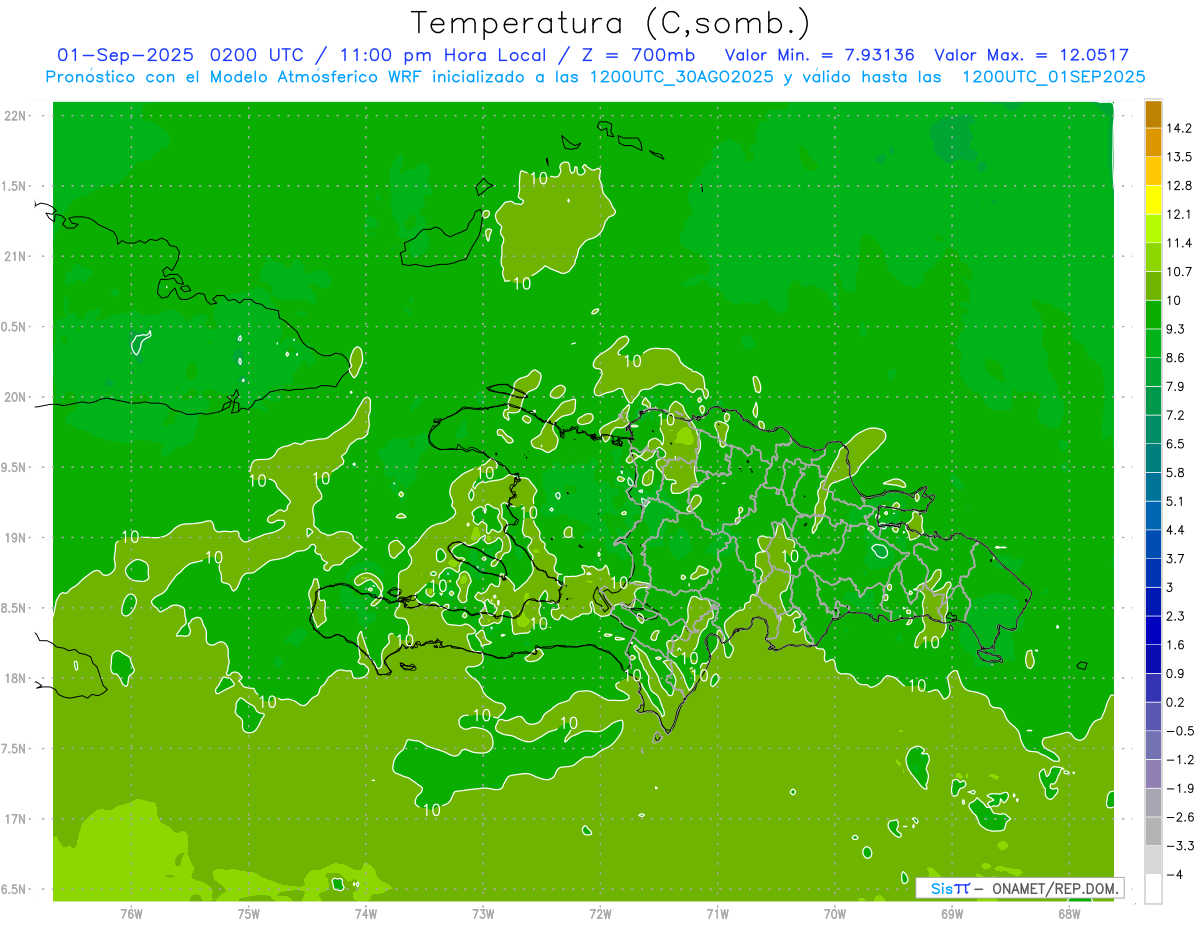Click the '0.5N' latitude axis label
The height and width of the screenshot is (927, 1200).
tap(15, 327)
